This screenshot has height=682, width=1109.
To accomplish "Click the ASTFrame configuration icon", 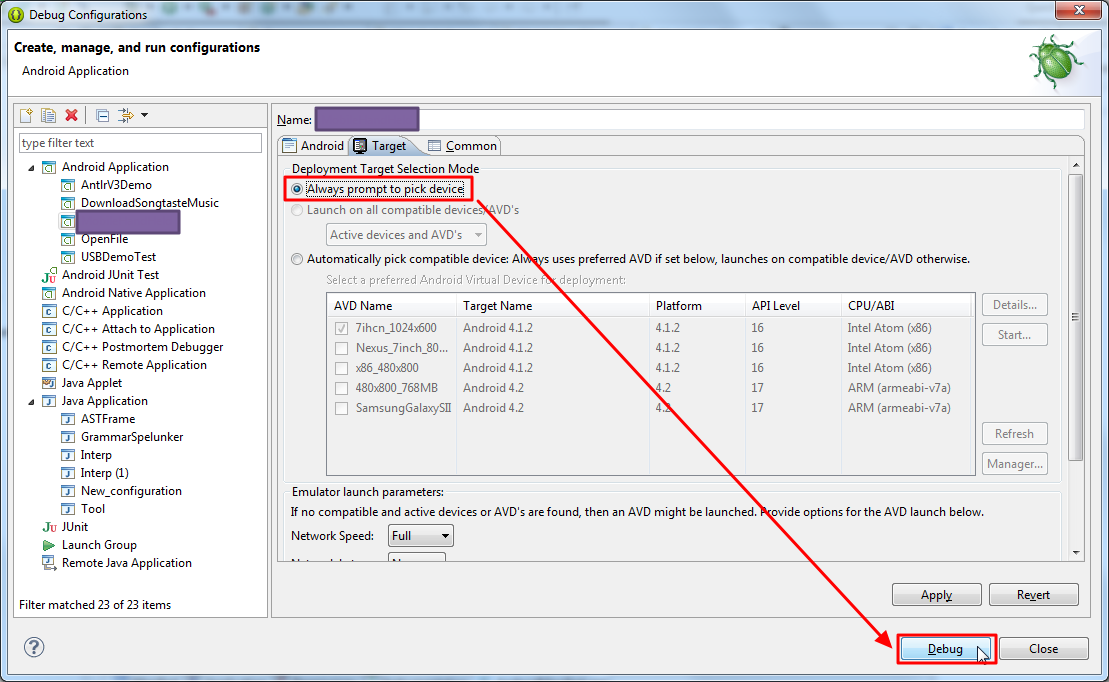I will coord(68,419).
